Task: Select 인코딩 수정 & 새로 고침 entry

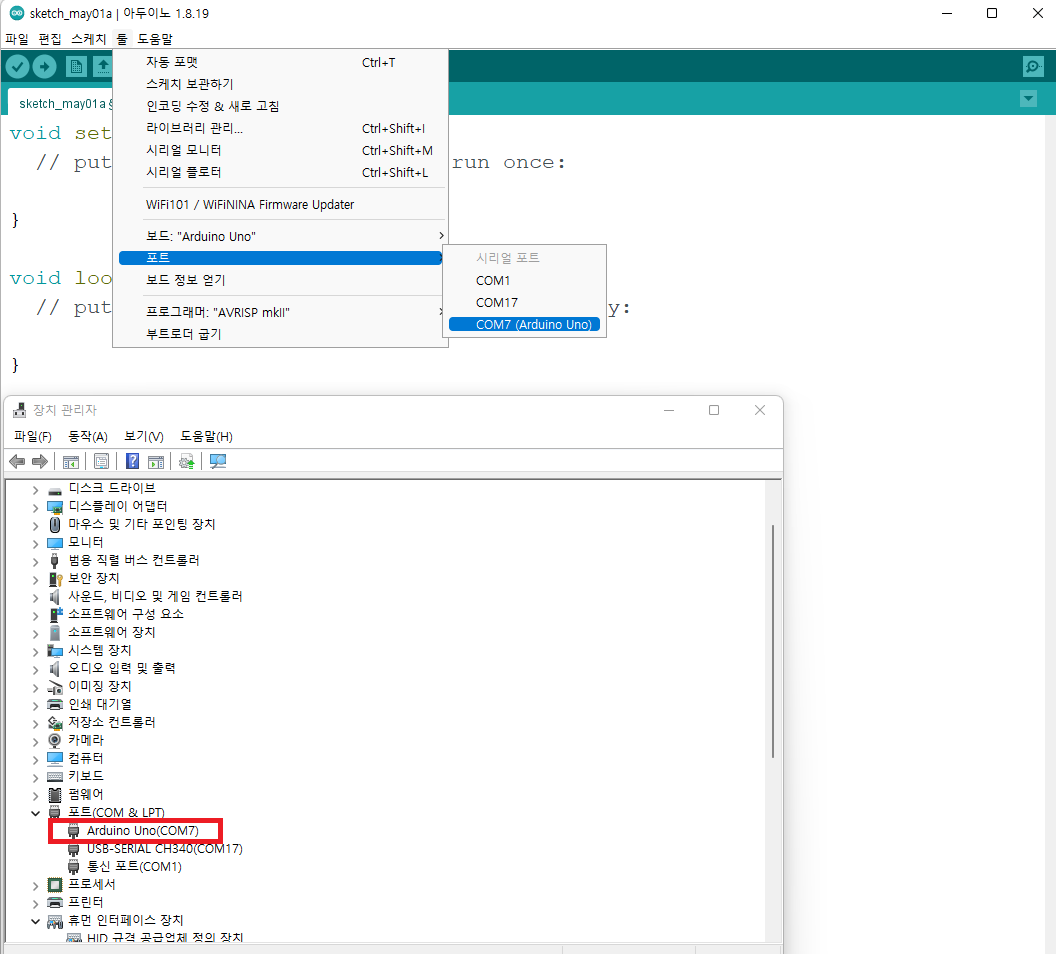Action: [x=280, y=106]
